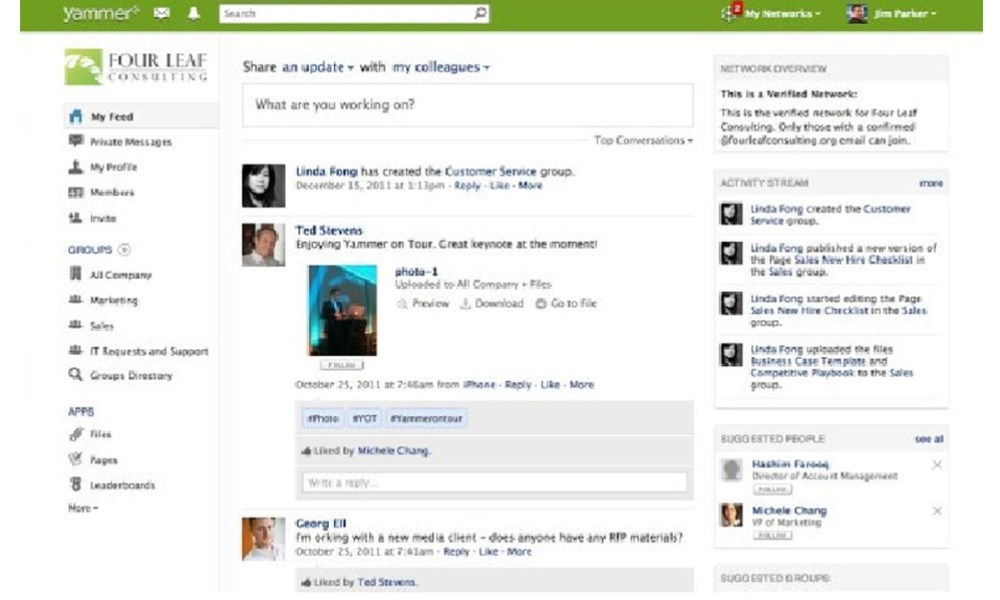Click the Groups Directory magnifier icon
This screenshot has width=1000, height=600.
75,374
